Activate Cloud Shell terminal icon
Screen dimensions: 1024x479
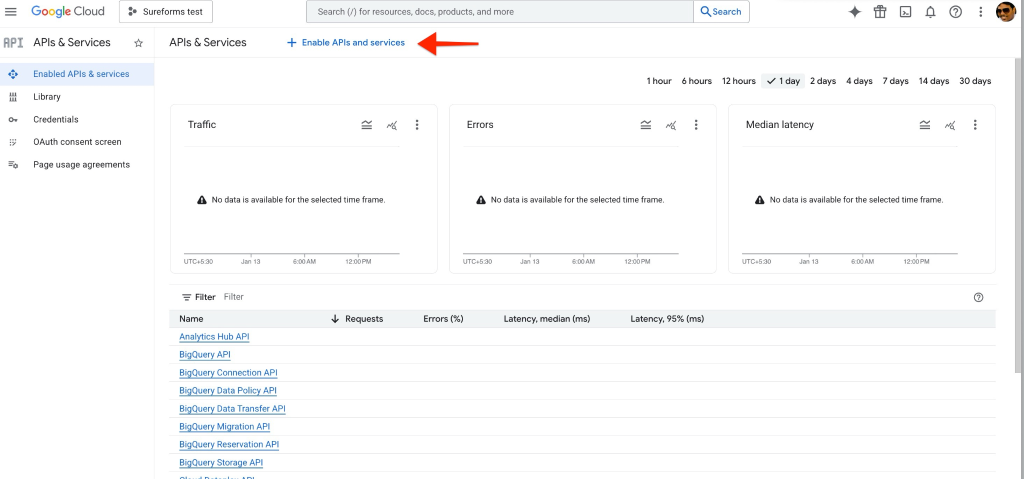(905, 12)
